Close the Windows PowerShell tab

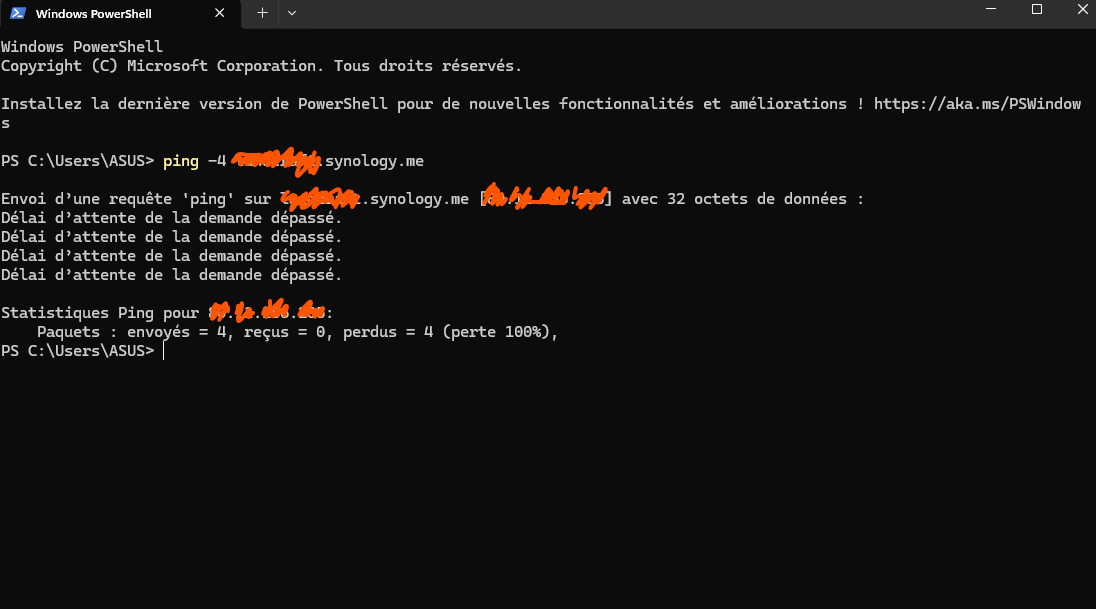pos(219,13)
